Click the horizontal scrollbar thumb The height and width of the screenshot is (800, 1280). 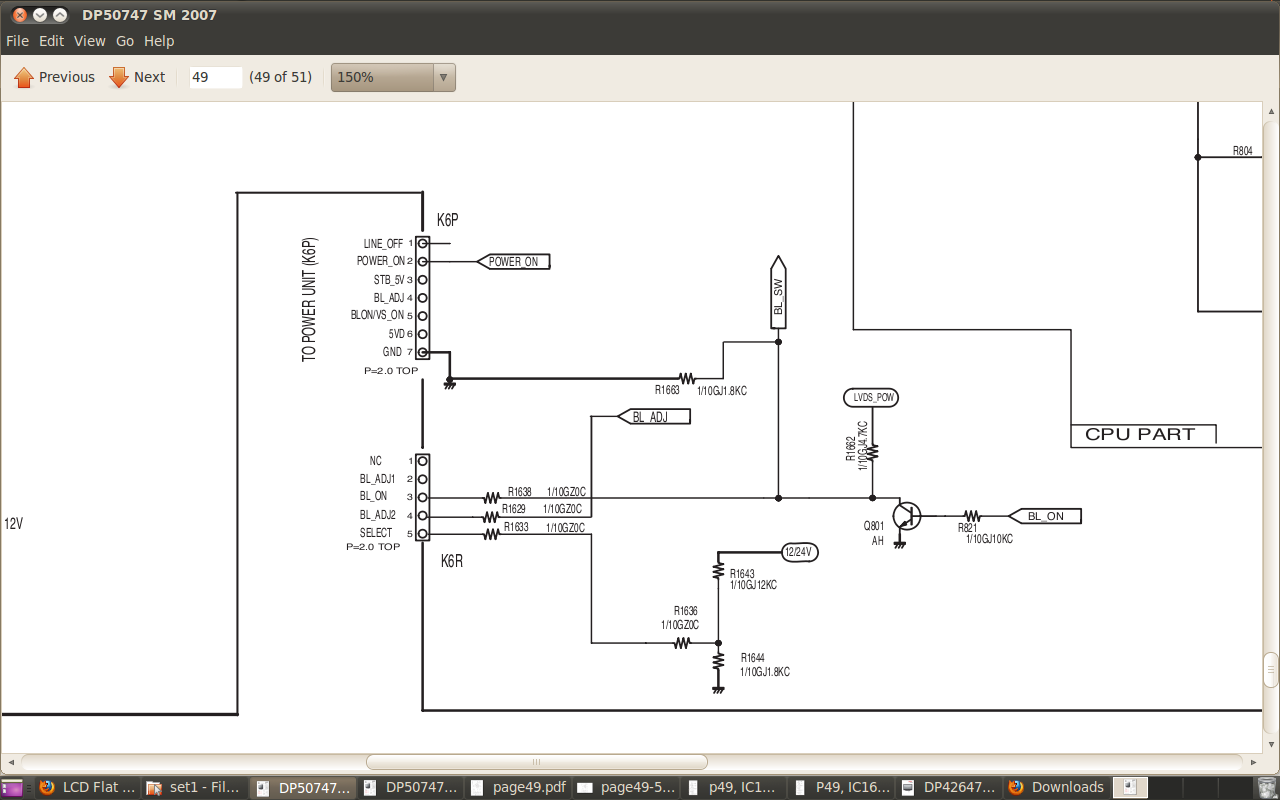point(536,762)
